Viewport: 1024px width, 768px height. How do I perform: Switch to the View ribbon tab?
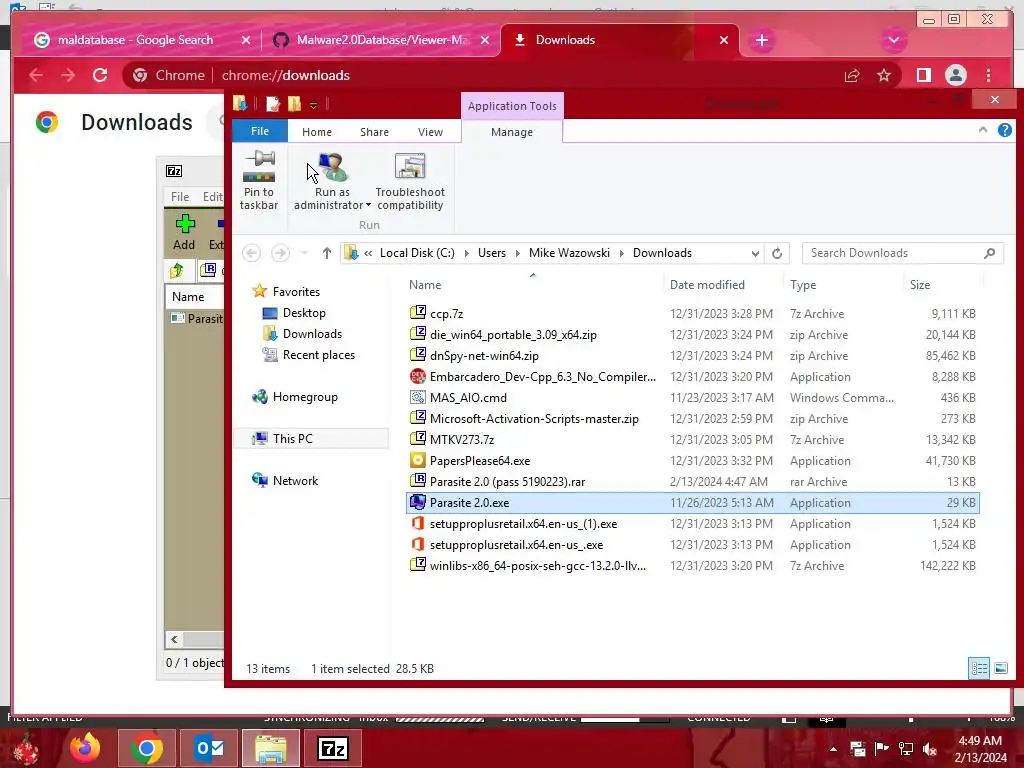pos(430,132)
